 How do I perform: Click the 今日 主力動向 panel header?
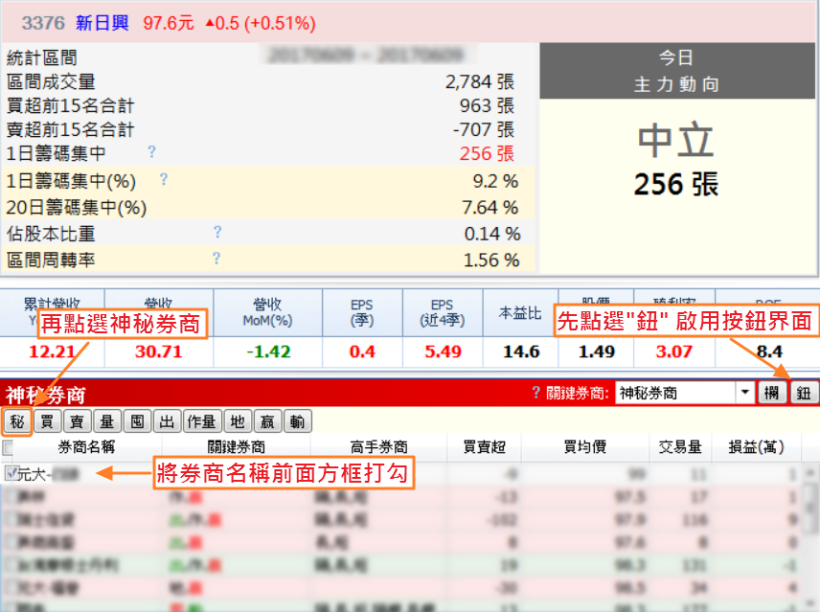677,71
